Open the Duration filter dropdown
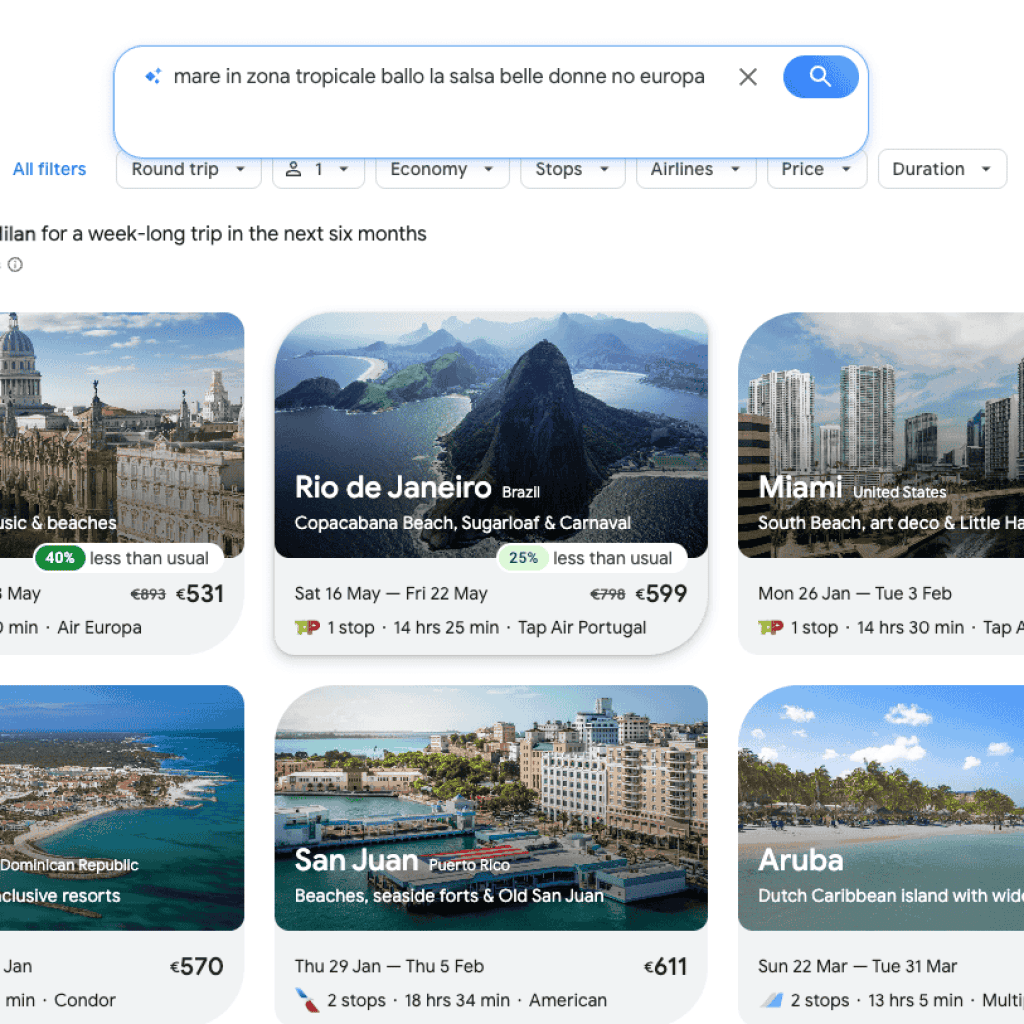Viewport: 1024px width, 1024px height. click(x=941, y=169)
